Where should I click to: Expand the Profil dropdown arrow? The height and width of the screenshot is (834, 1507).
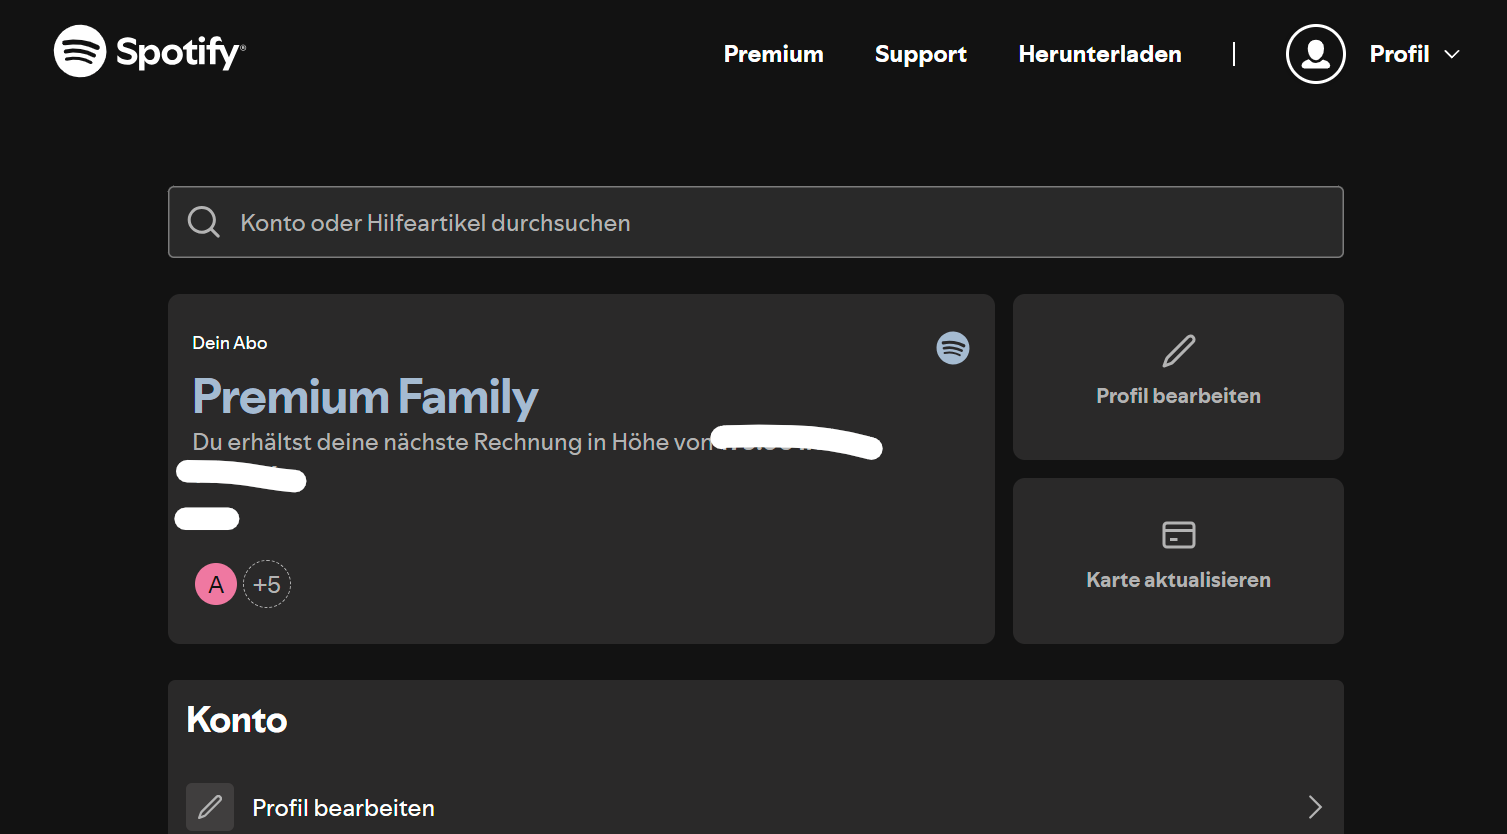pos(1452,54)
